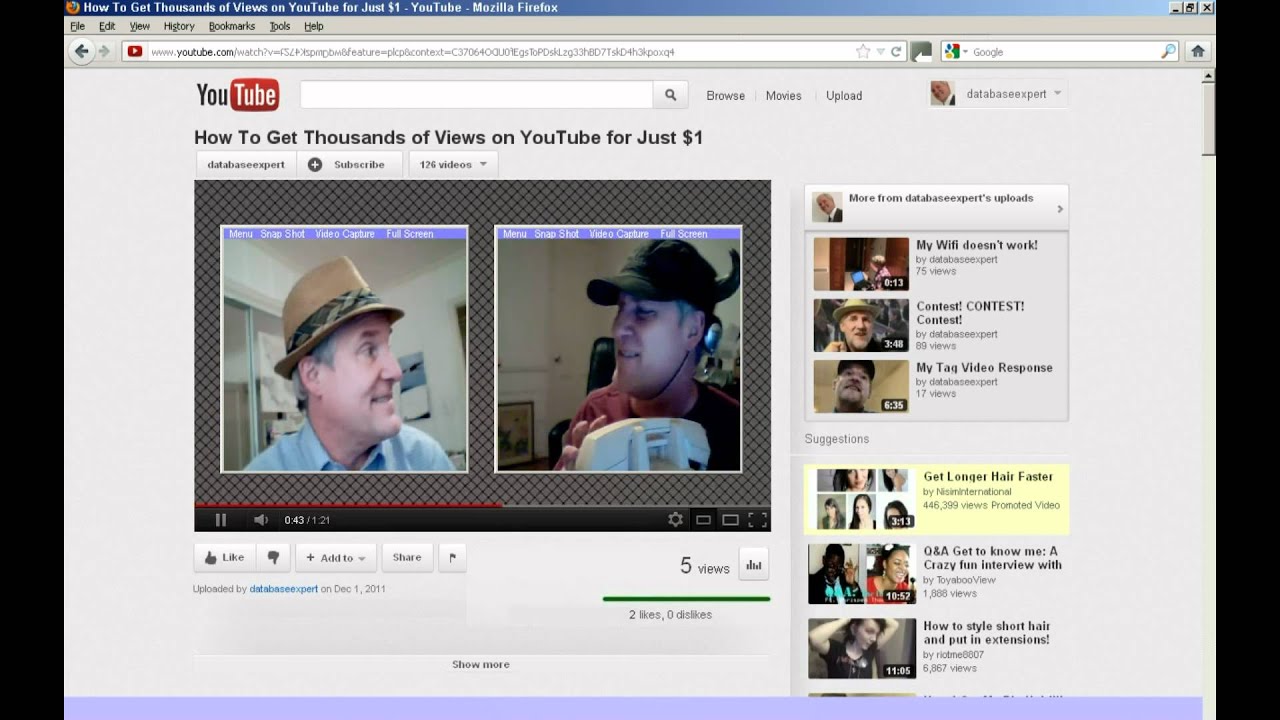Click the NisimInternational channel name
Image resolution: width=1280 pixels, height=720 pixels.
pyautogui.click(x=973, y=492)
